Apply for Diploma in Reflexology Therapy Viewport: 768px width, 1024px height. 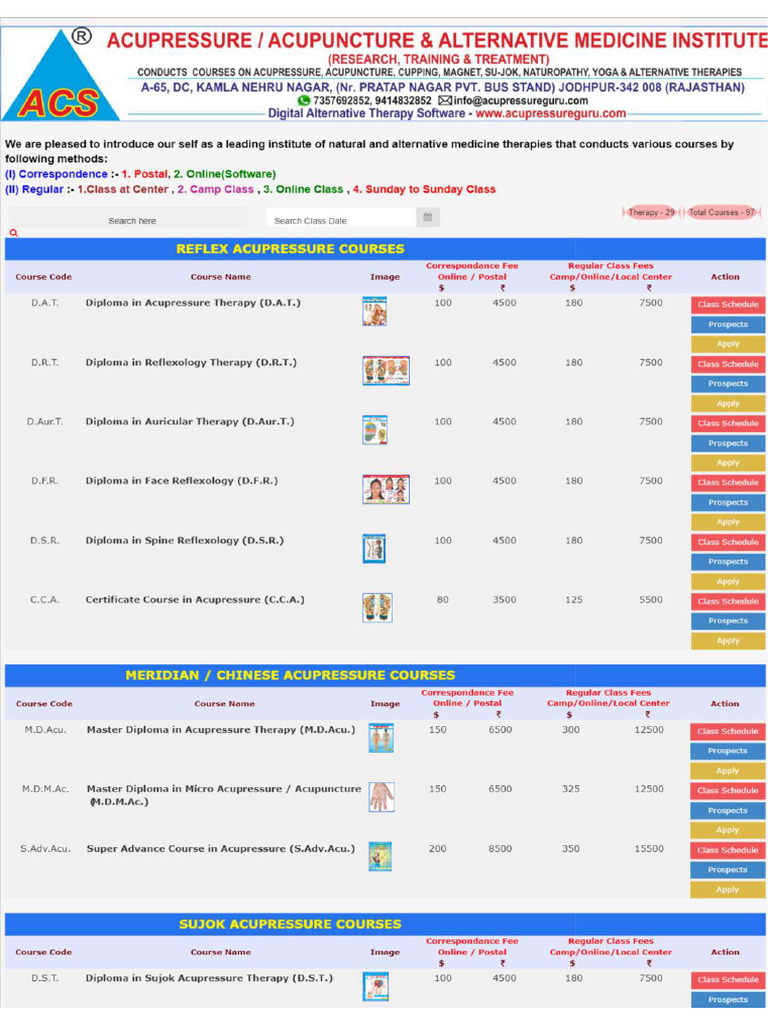(728, 404)
